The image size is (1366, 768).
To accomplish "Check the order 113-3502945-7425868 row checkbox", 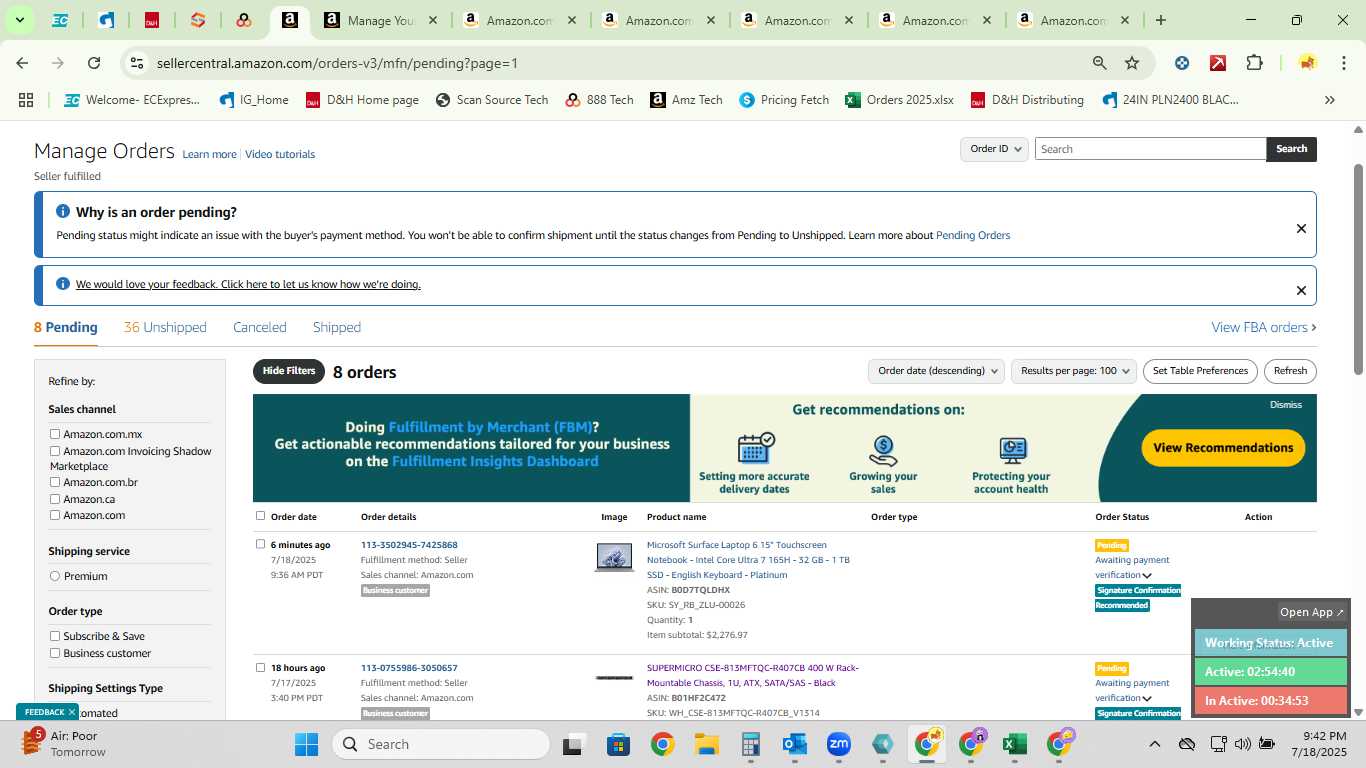I will click(x=260, y=544).
